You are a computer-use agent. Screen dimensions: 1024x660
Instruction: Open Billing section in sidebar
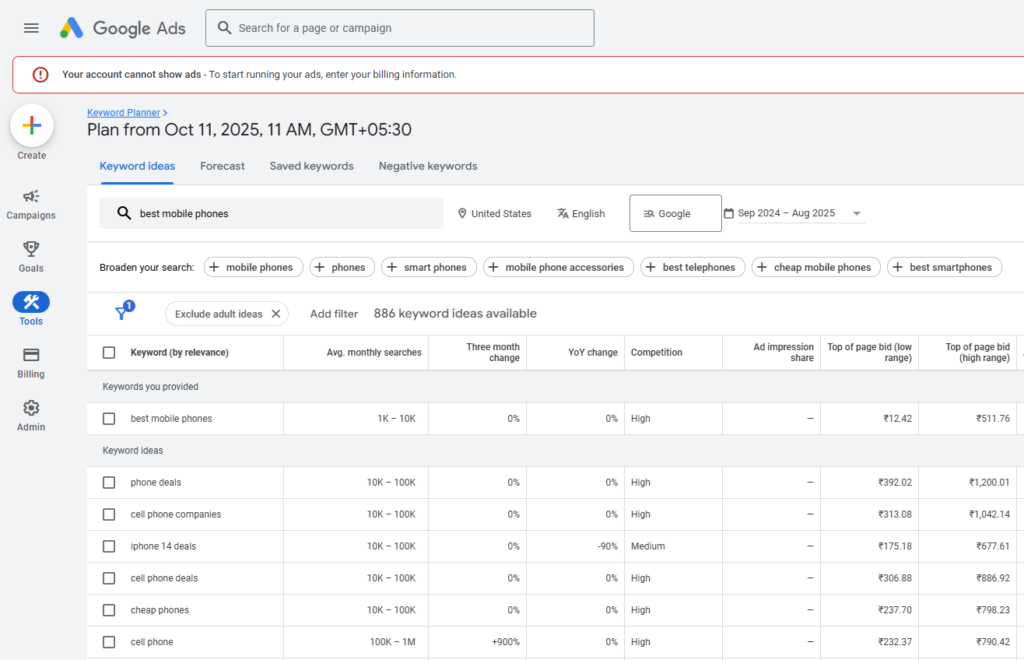click(x=31, y=355)
